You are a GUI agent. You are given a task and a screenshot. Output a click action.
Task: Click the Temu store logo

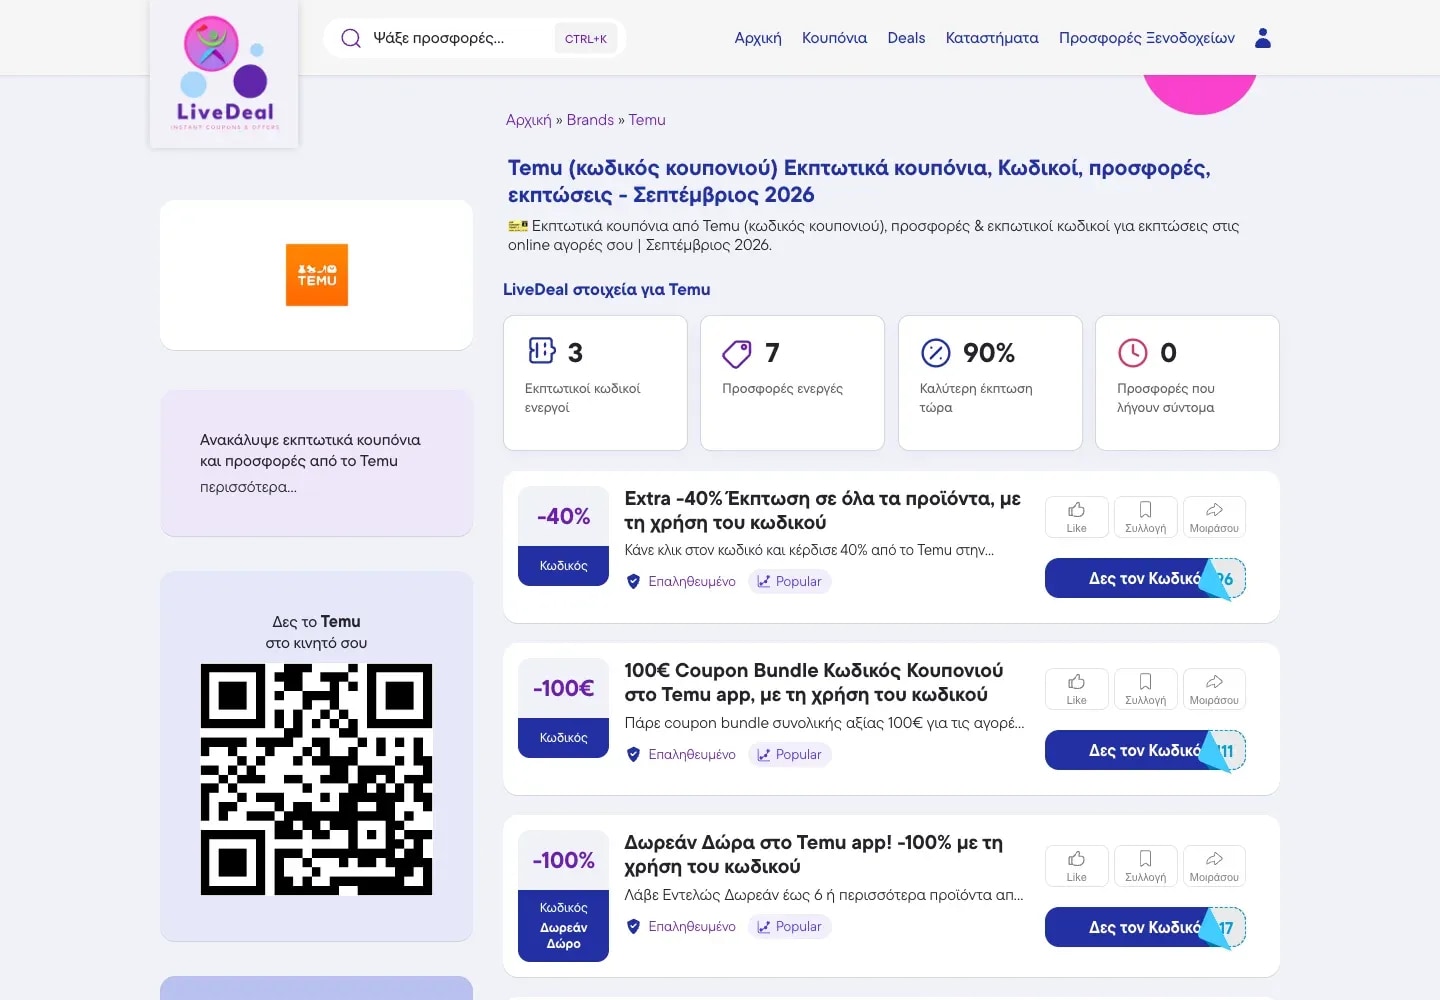point(317,275)
